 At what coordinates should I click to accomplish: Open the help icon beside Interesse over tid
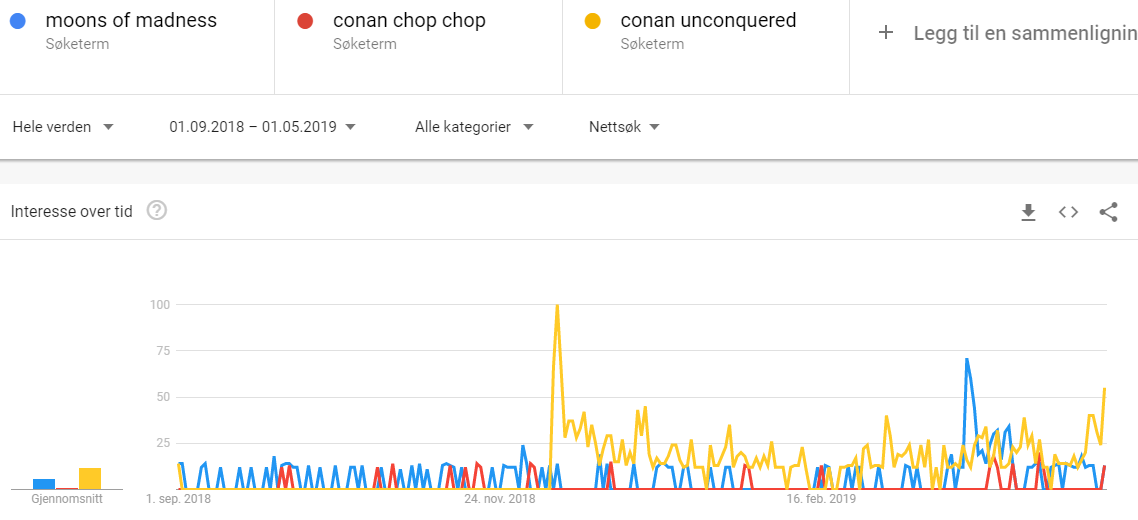(x=157, y=211)
